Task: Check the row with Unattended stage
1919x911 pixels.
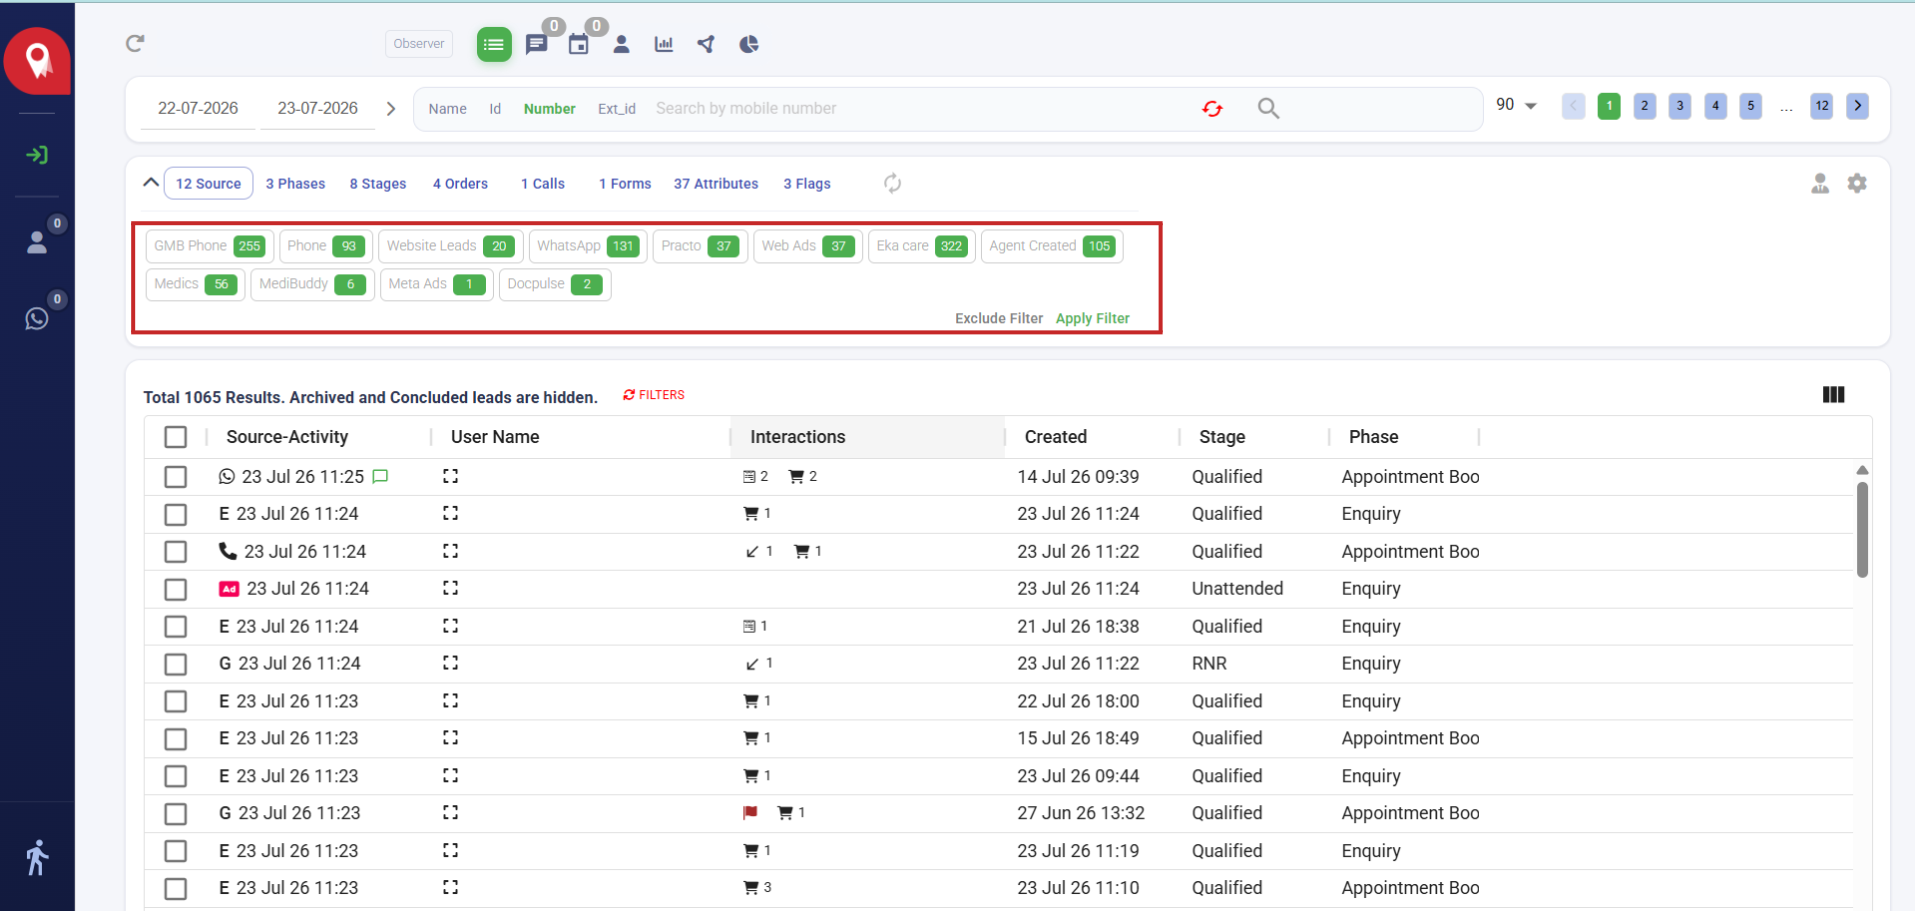Action: (x=175, y=589)
